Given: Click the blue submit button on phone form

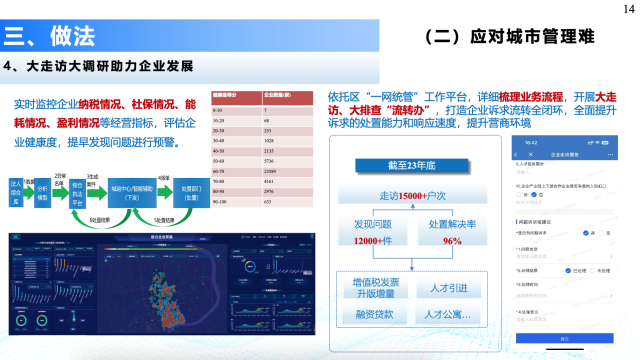Looking at the screenshot, I should [x=564, y=338].
